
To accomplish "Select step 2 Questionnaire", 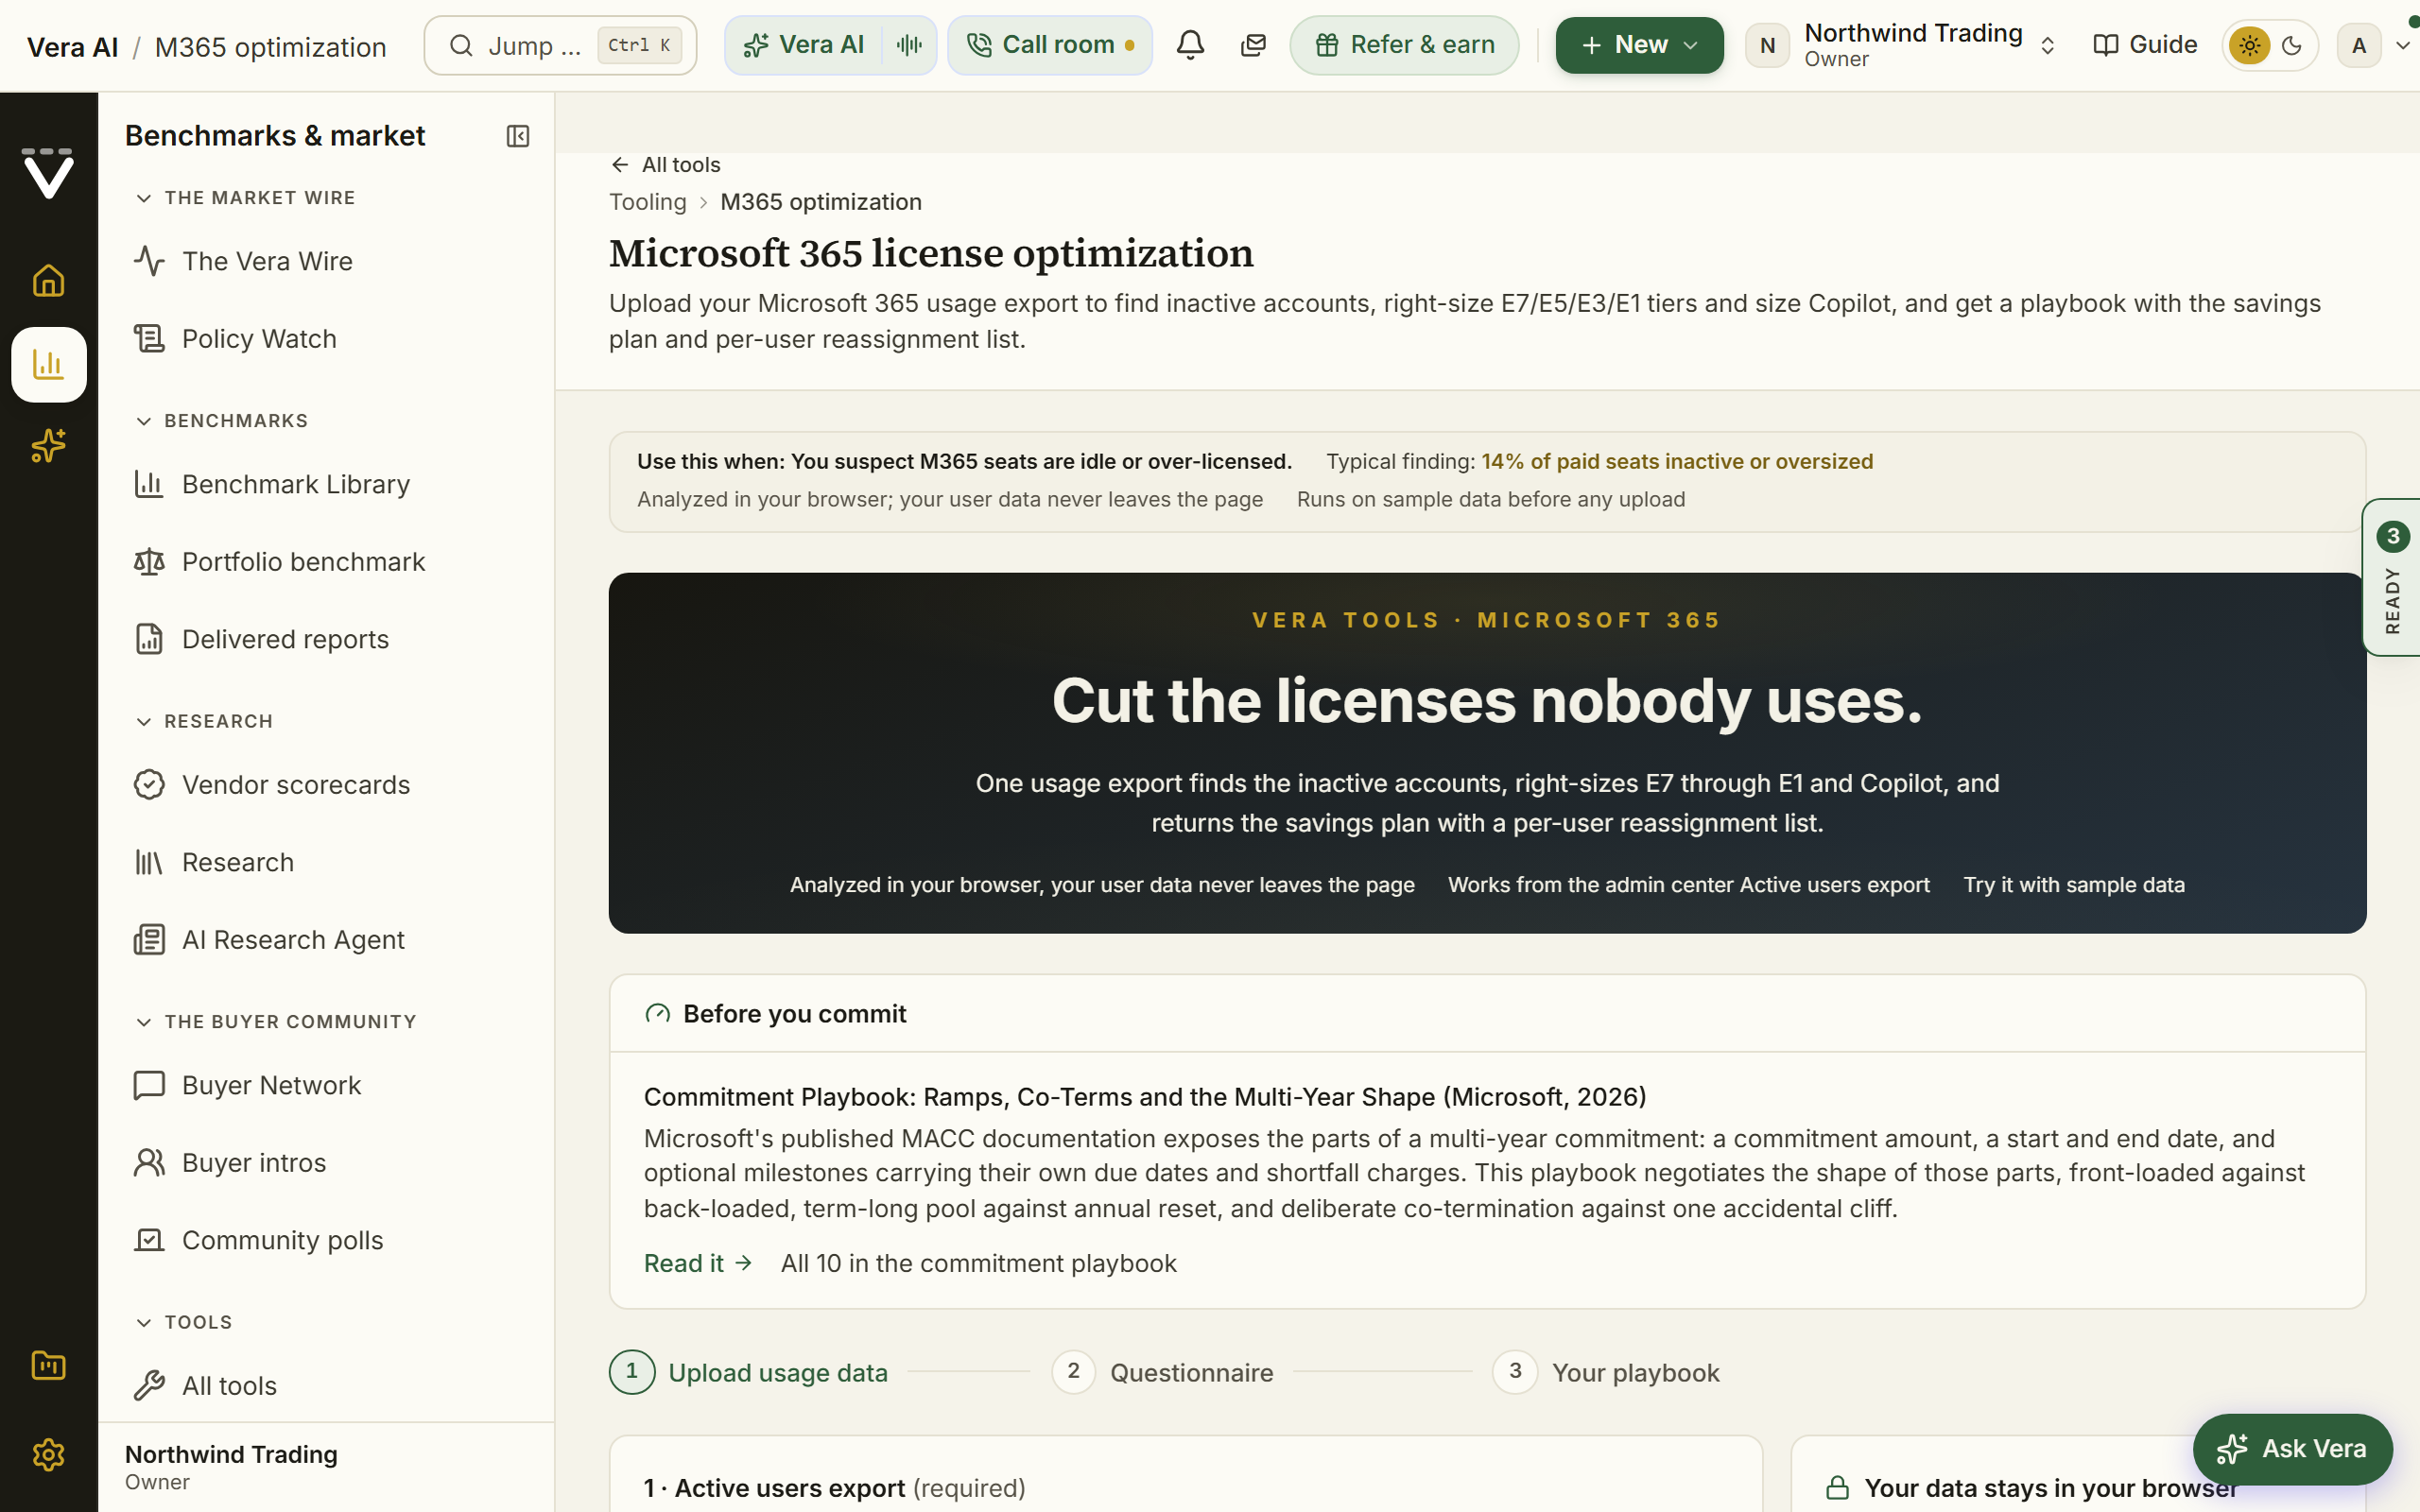I will pyautogui.click(x=1162, y=1372).
